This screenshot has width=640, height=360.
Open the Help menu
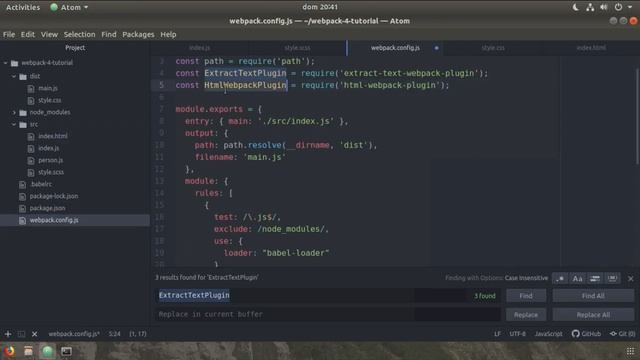pyautogui.click(x=168, y=34)
